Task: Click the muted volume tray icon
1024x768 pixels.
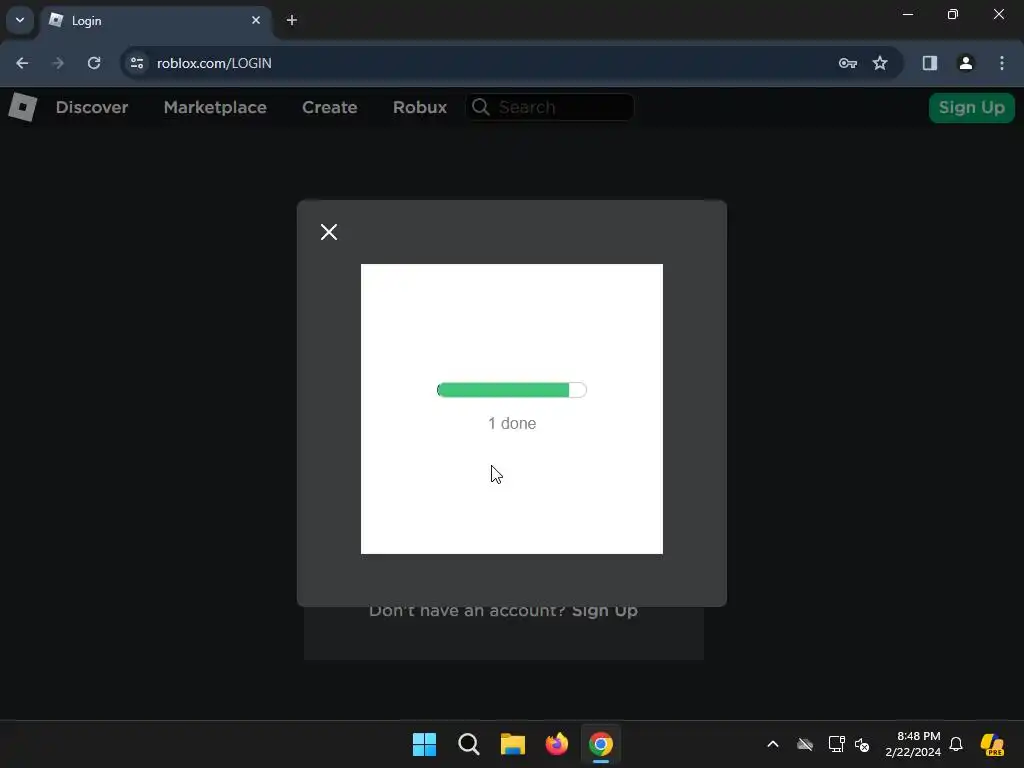Action: (862, 744)
